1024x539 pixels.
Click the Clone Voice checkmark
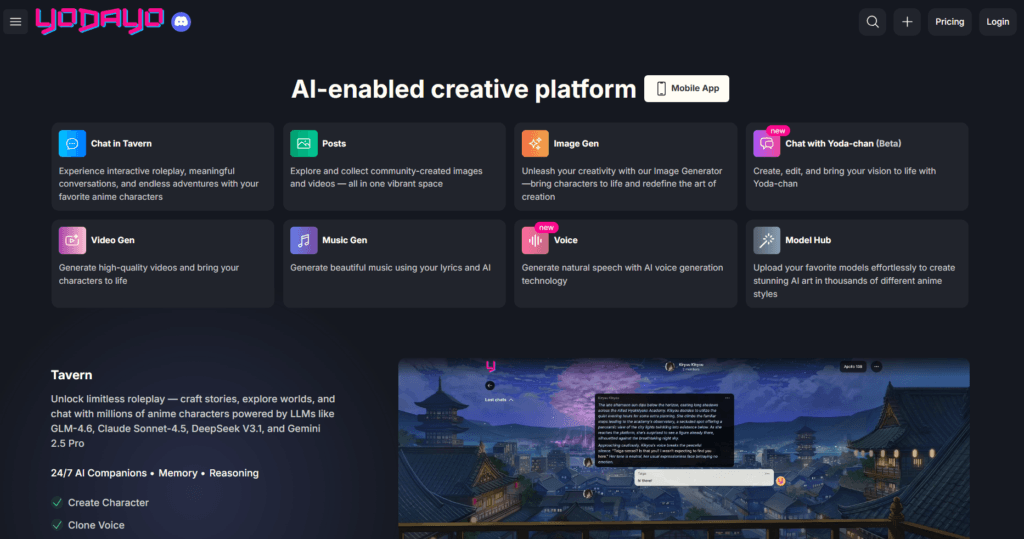tap(57, 525)
